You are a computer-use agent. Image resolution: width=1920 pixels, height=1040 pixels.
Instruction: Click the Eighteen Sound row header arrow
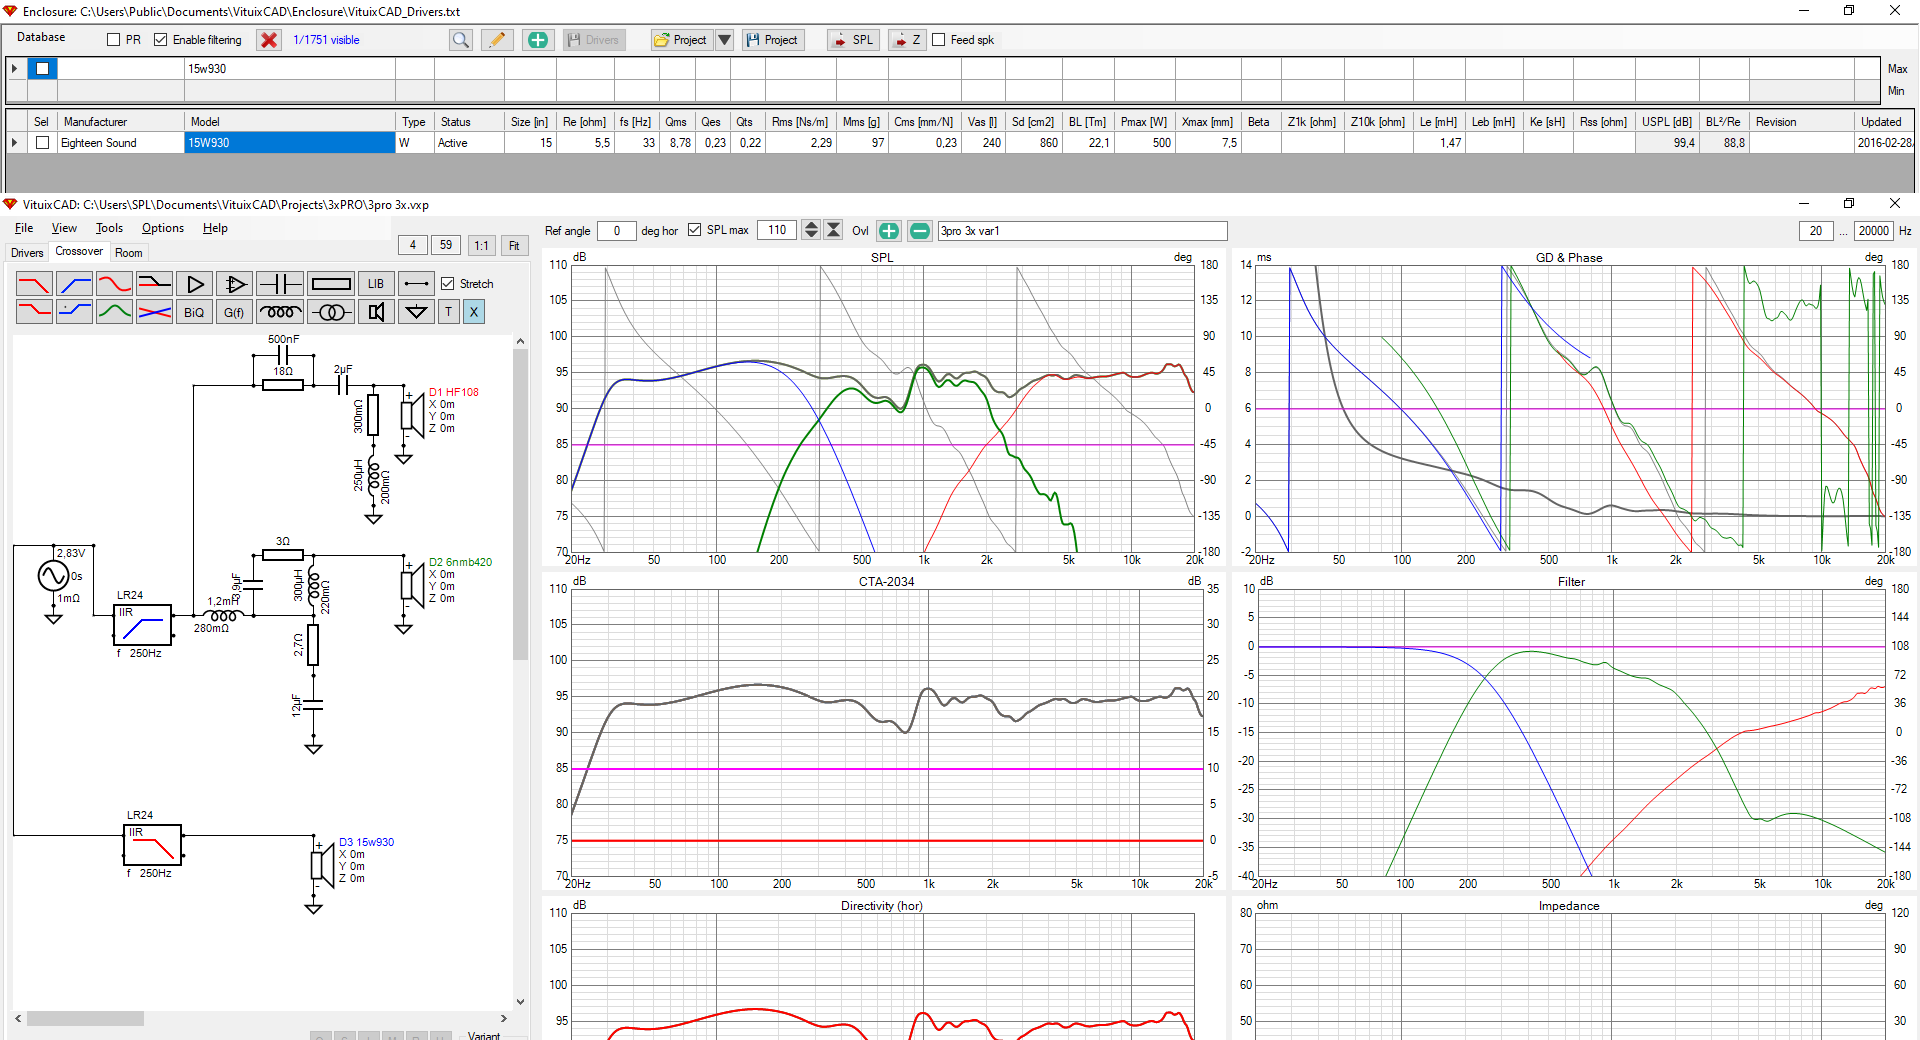(x=14, y=143)
